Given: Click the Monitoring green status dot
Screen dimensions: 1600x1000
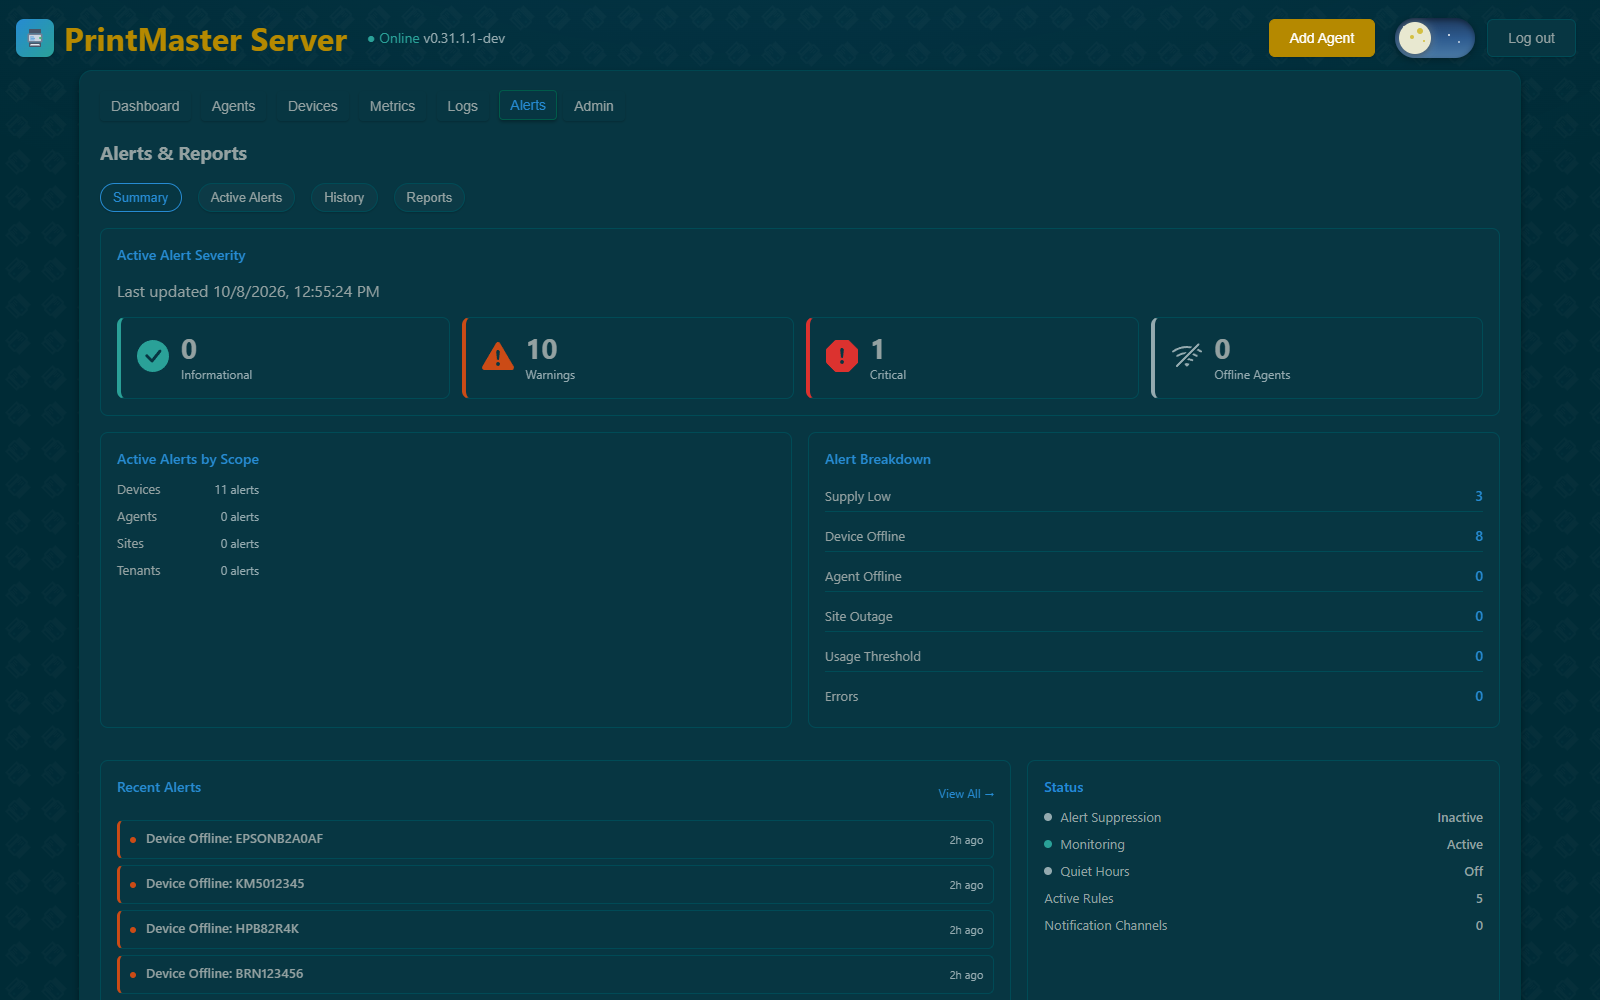Looking at the screenshot, I should pyautogui.click(x=1048, y=844).
